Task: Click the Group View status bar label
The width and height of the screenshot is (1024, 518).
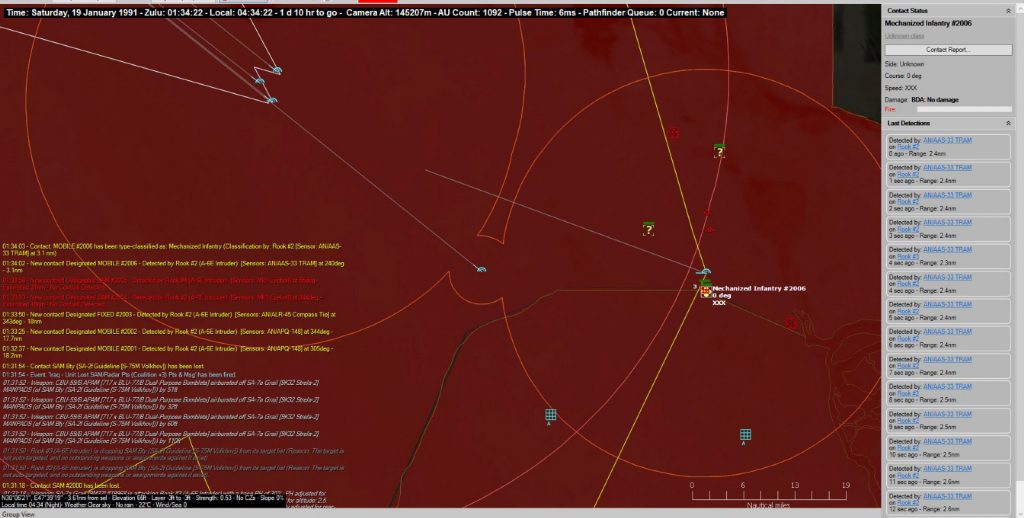Action: 18,514
